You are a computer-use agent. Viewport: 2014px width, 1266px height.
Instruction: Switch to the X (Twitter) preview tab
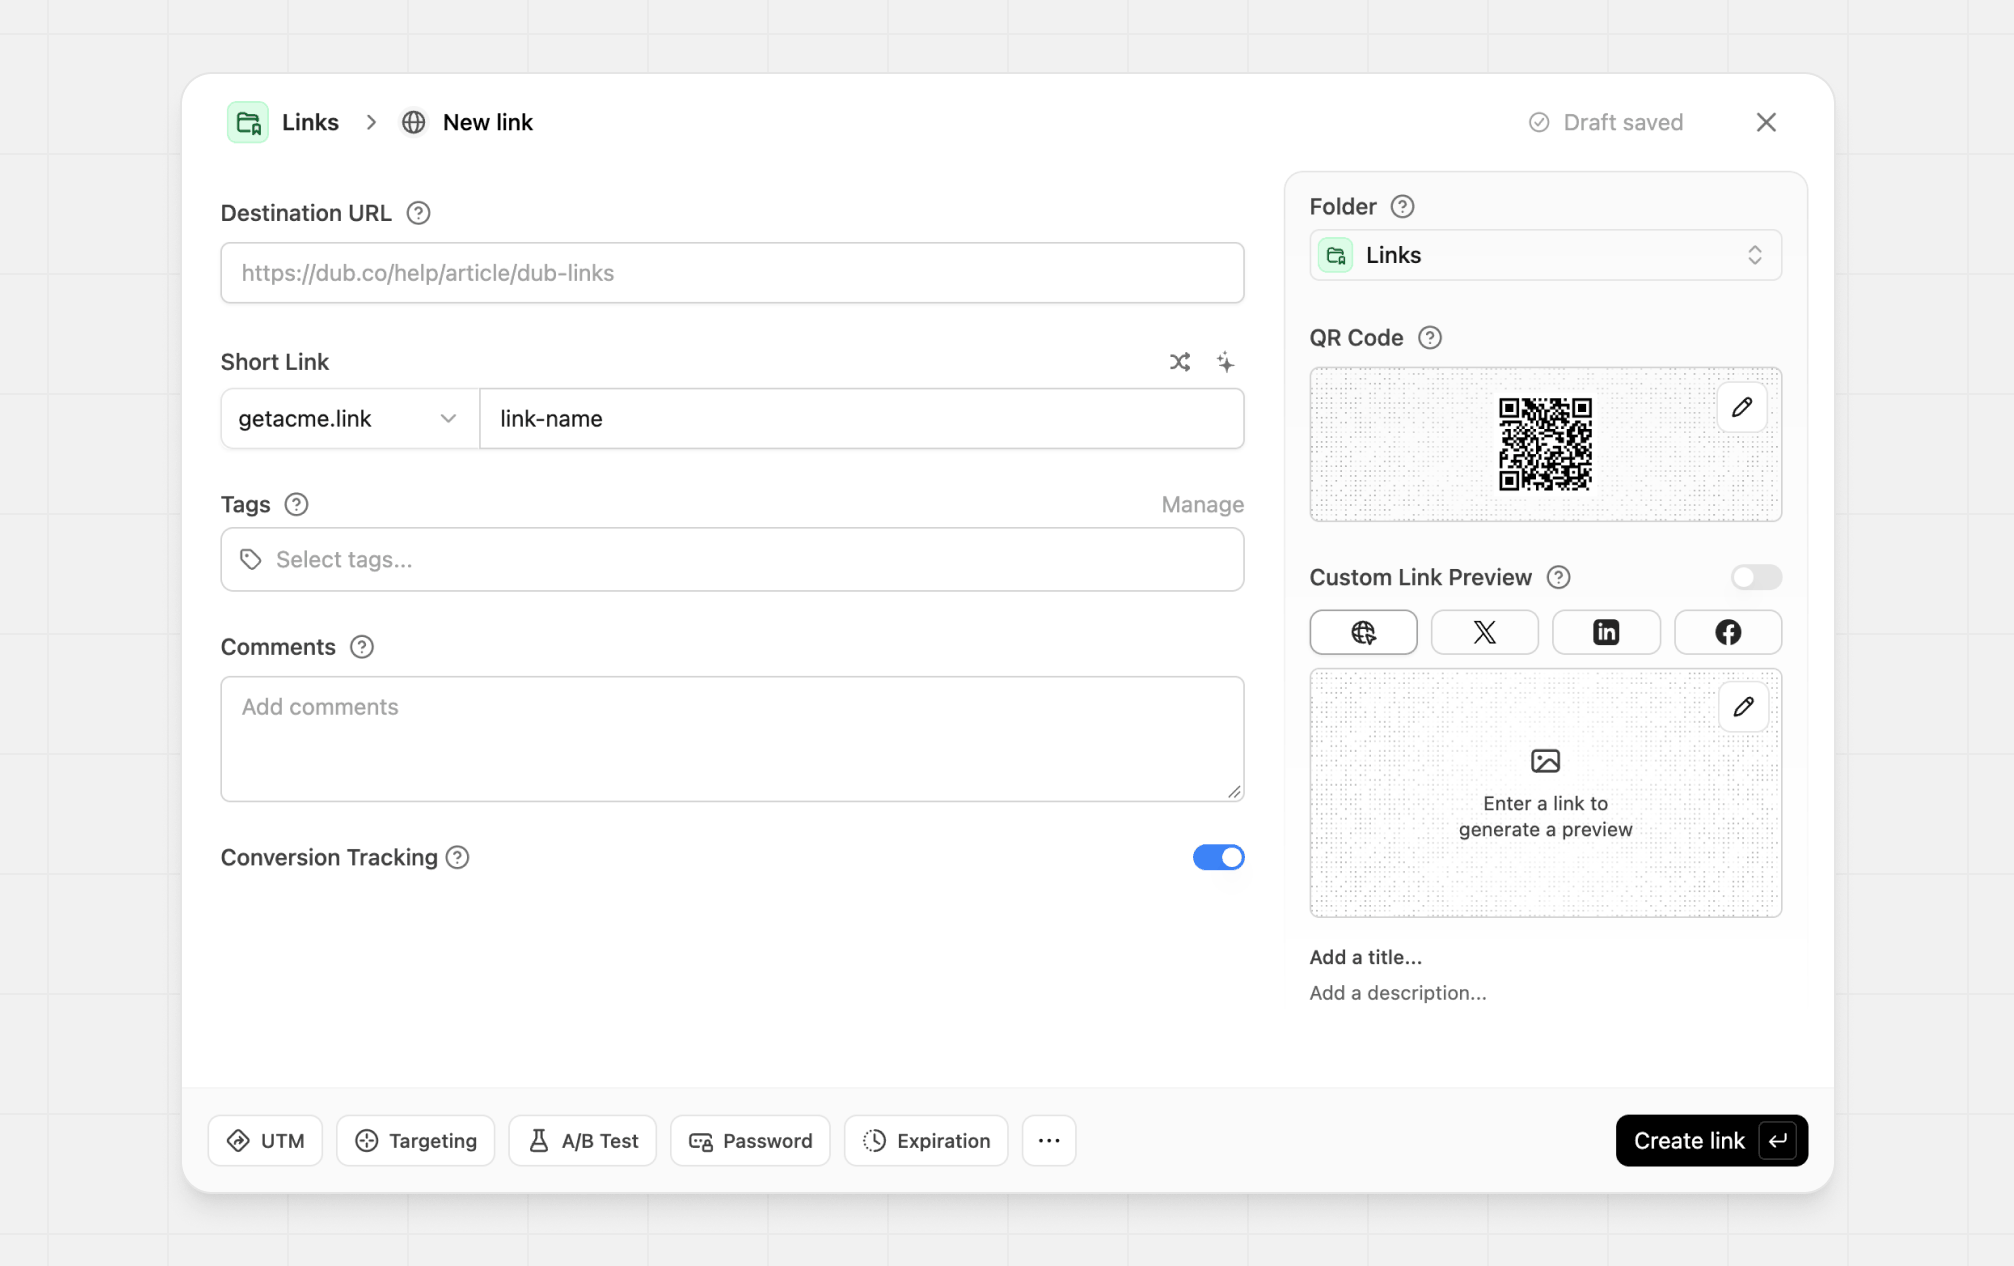coord(1484,632)
